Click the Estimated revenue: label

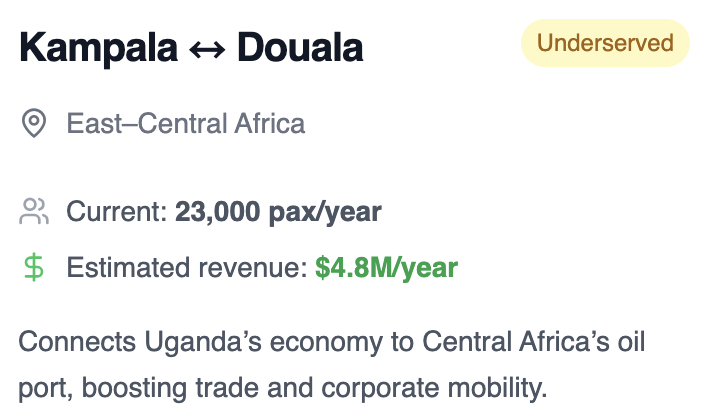pyautogui.click(x=187, y=267)
